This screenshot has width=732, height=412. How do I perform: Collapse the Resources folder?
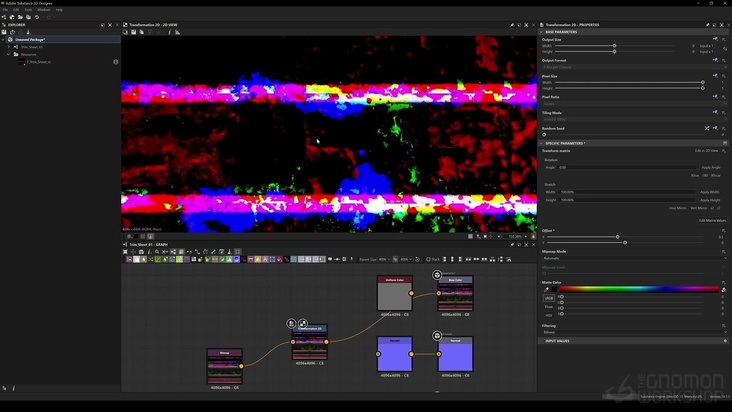pos(9,54)
